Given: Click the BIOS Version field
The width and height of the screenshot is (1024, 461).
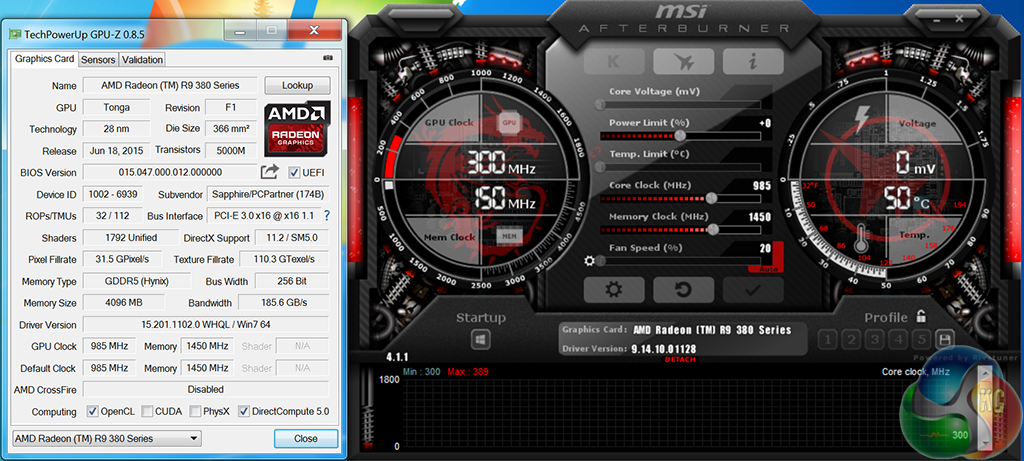Looking at the screenshot, I should point(170,172).
